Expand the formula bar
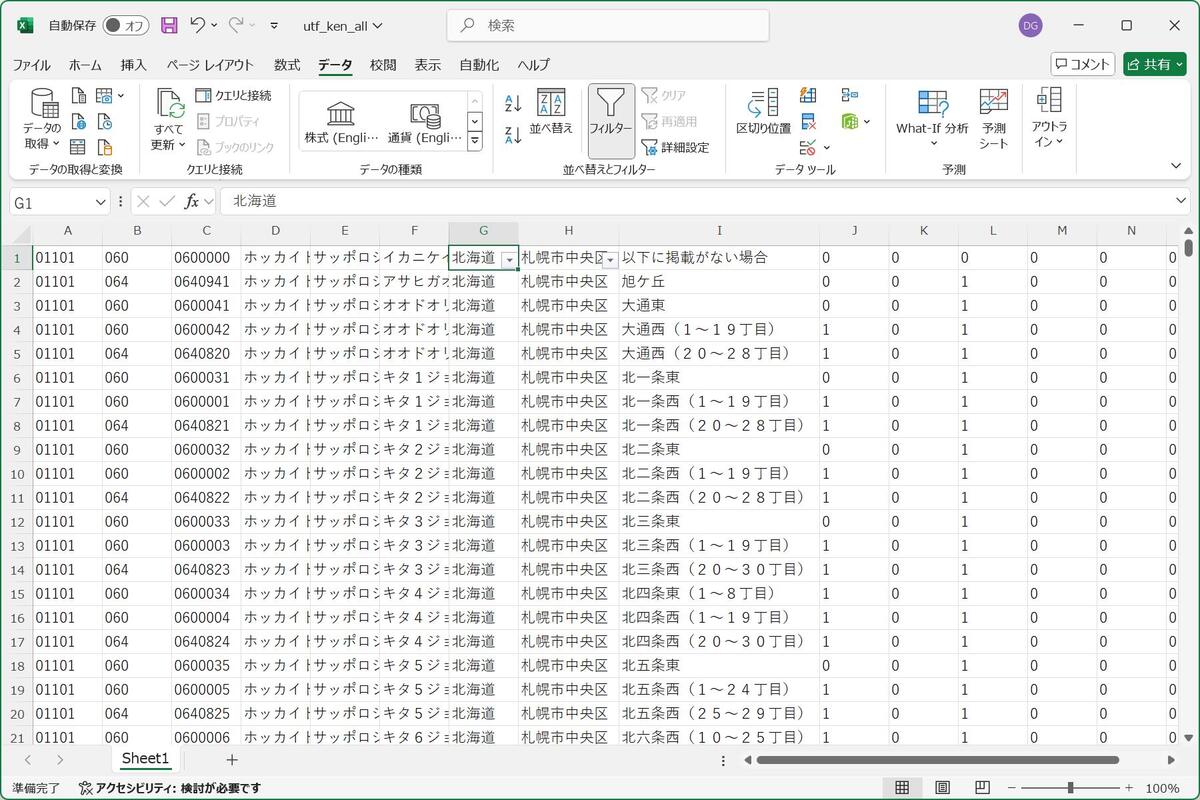 [x=1182, y=201]
